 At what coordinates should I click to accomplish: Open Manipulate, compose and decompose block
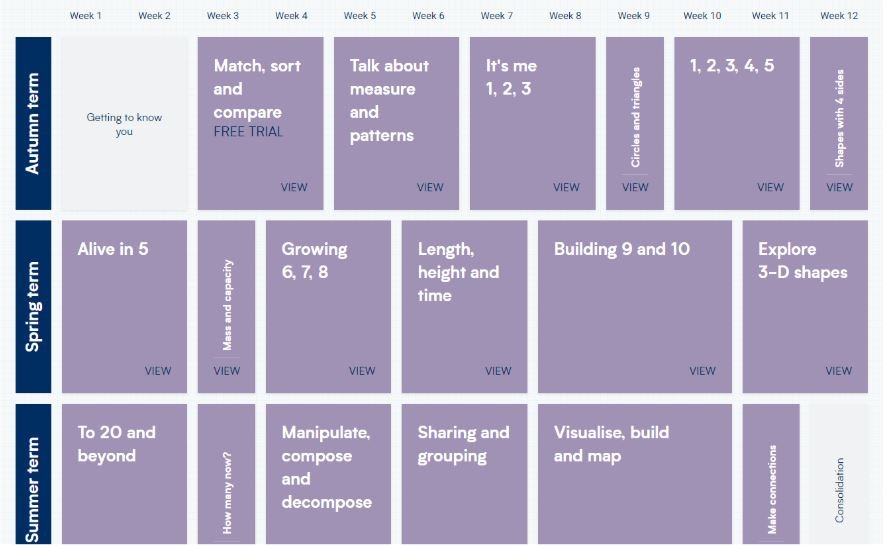328,474
